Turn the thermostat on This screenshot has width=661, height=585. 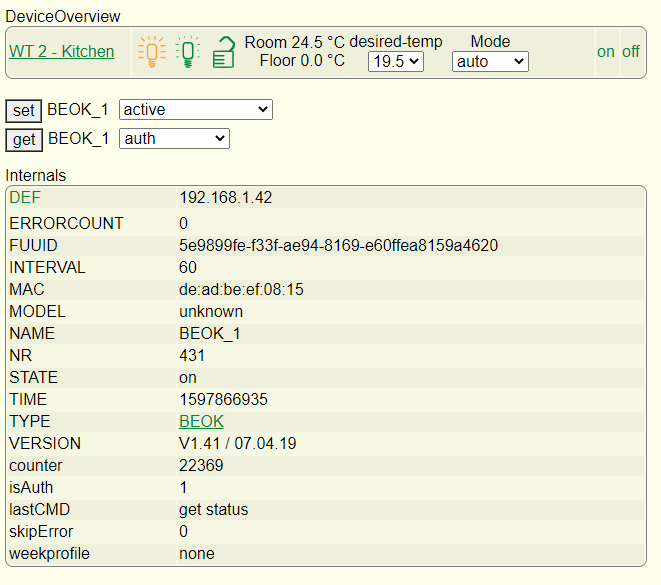606,52
